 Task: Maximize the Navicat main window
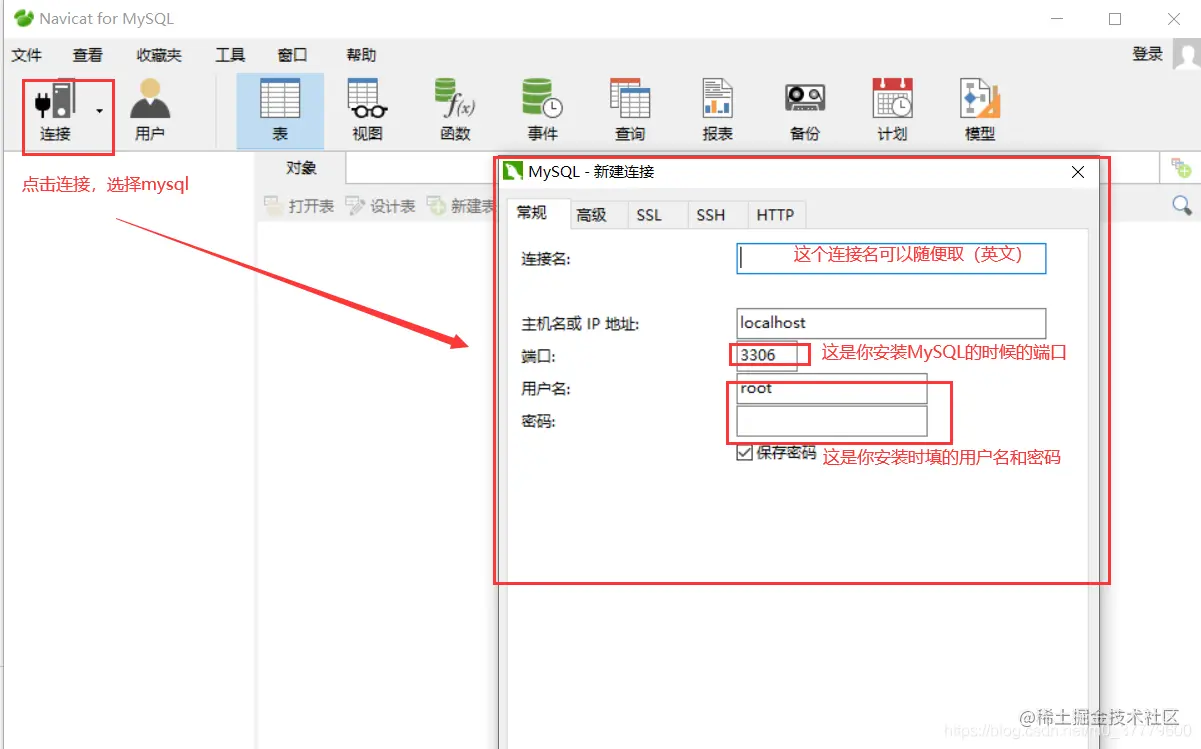1115,19
